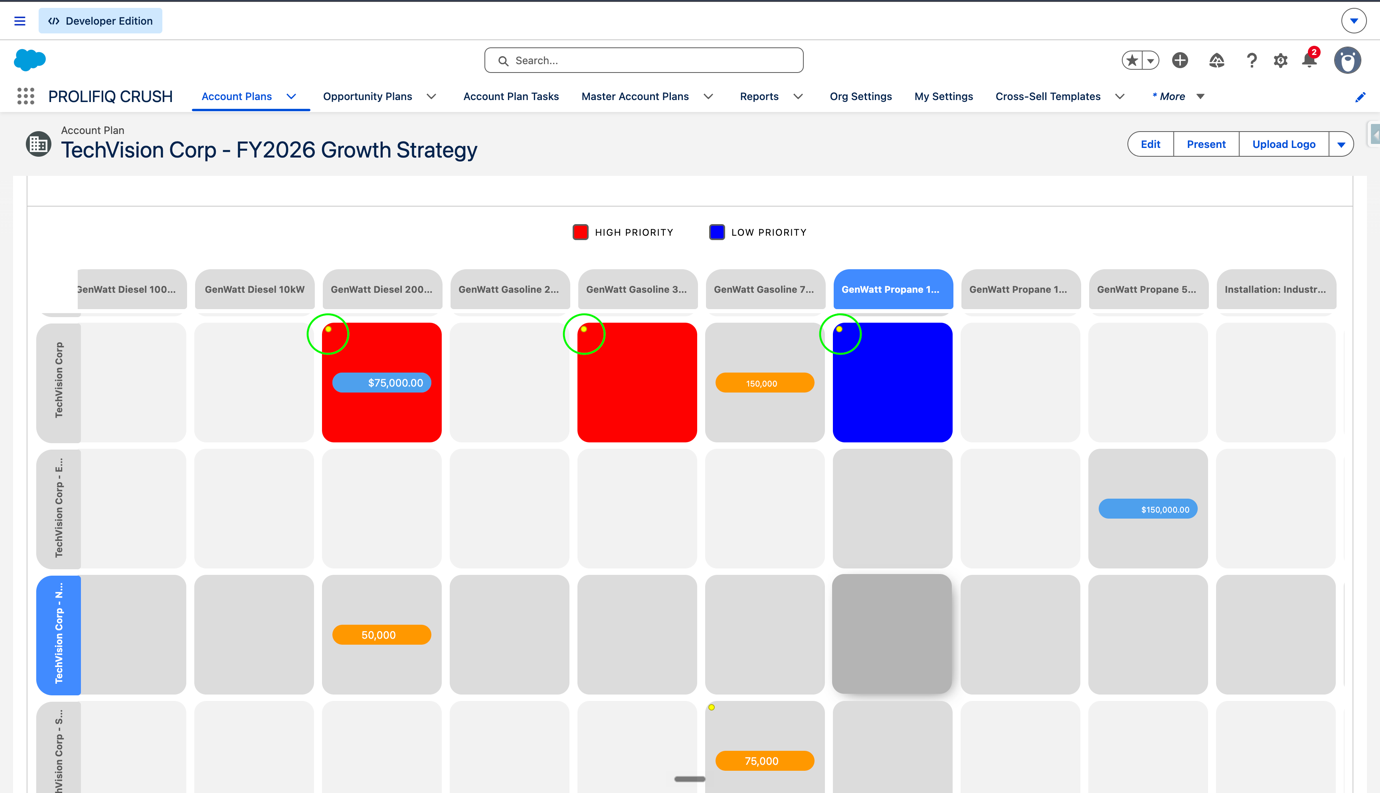
Task: Click the Salesforce cloud logo
Action: pyautogui.click(x=30, y=60)
